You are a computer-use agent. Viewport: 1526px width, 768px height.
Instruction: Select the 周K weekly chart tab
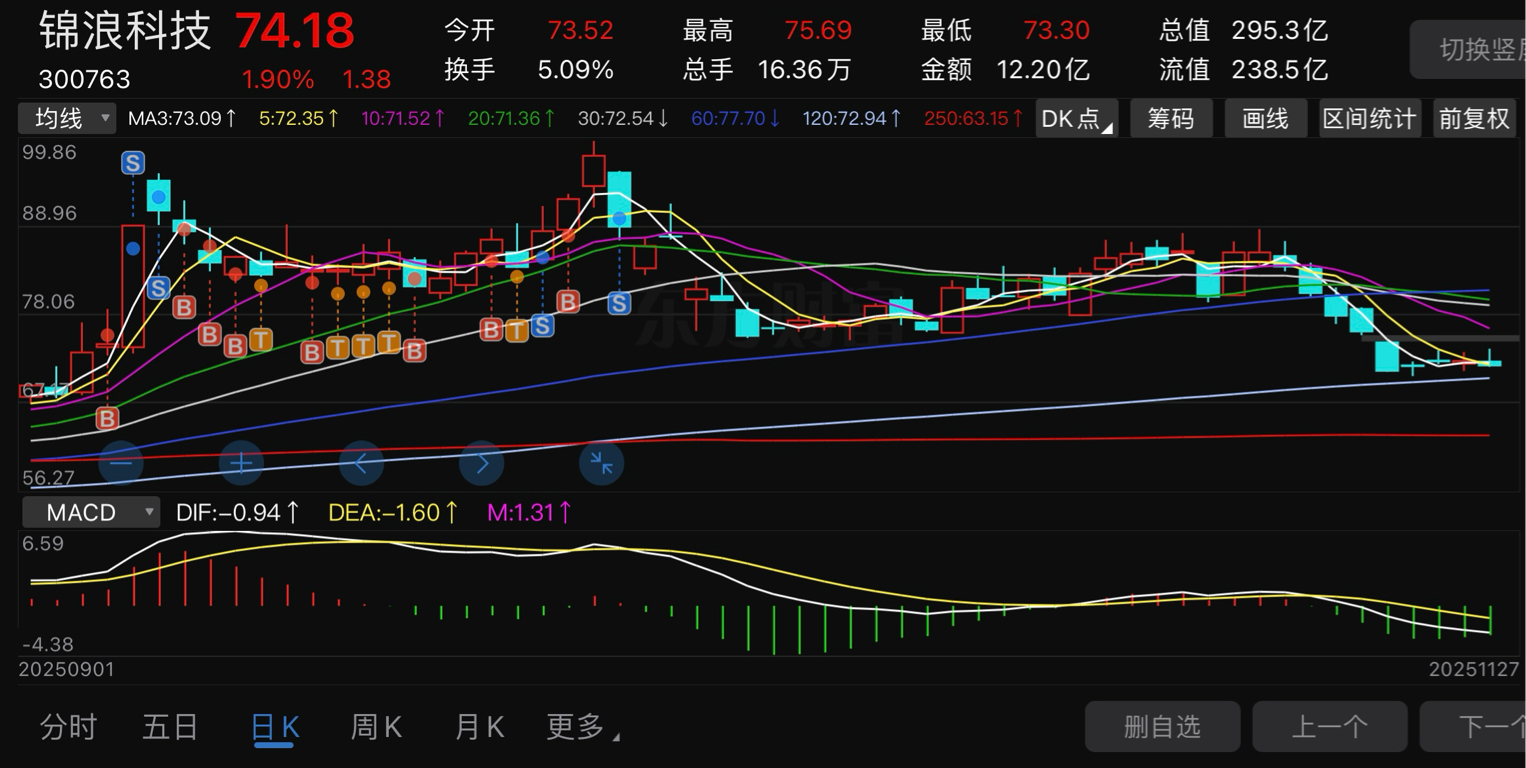tap(376, 727)
